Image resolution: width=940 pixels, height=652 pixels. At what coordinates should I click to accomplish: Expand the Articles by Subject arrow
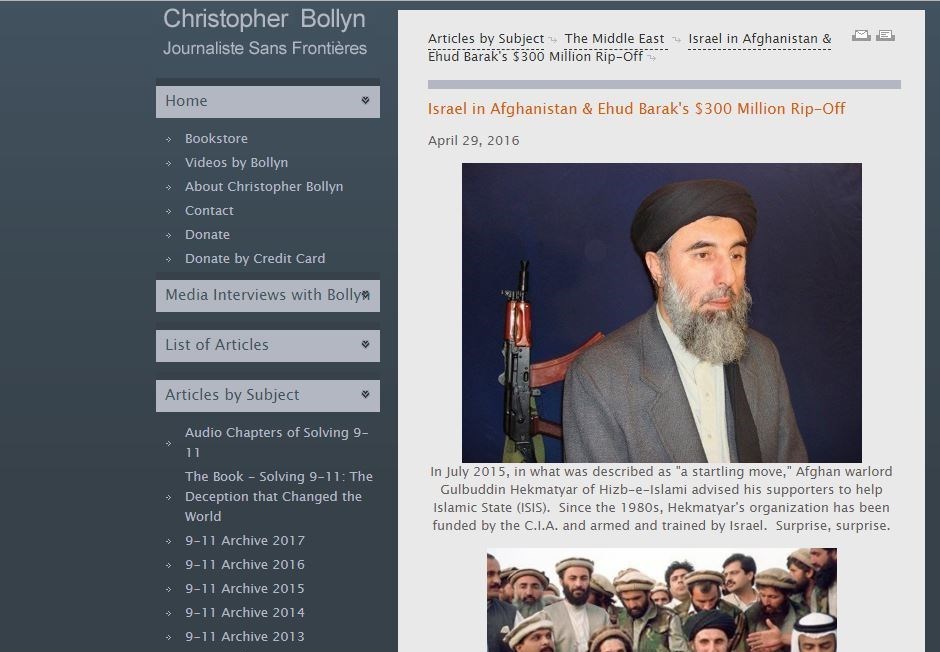[x=365, y=394]
